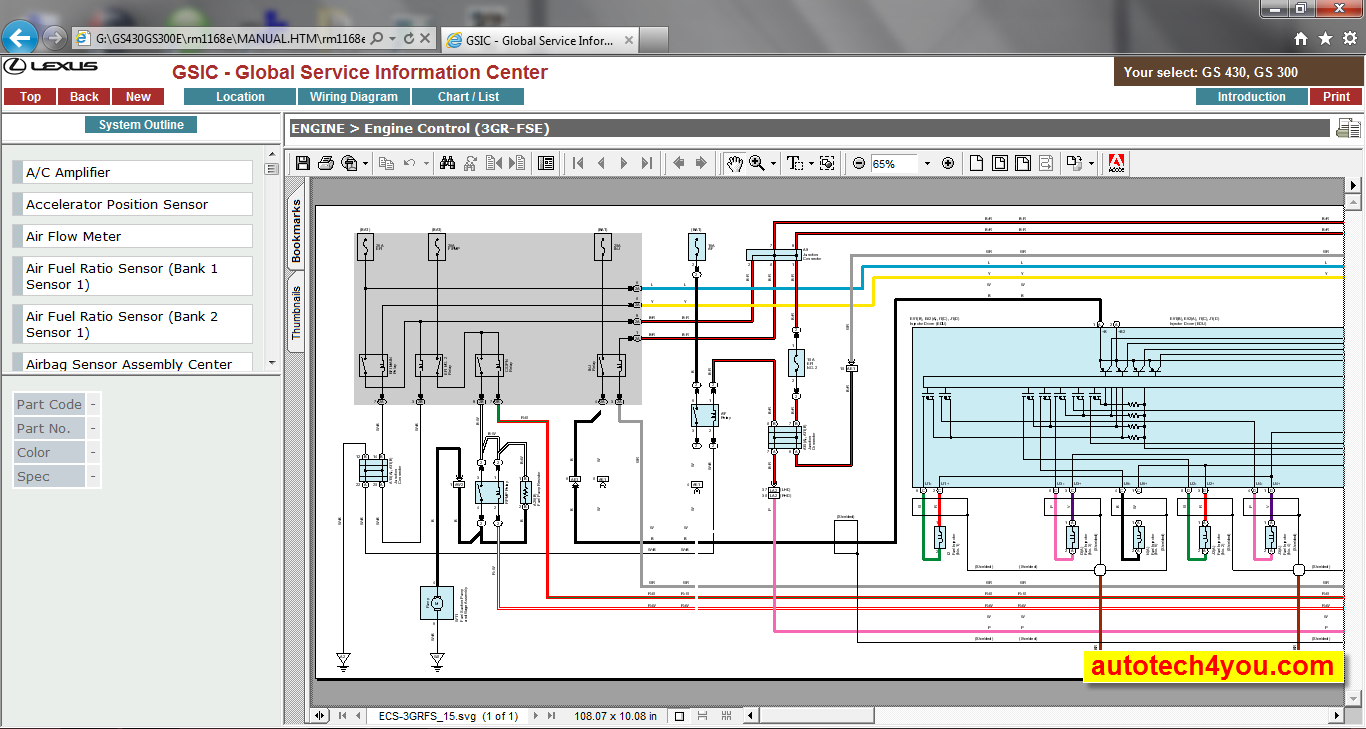Click the Adobe logo icon
Viewport: 1366px width, 729px height.
(1117, 163)
